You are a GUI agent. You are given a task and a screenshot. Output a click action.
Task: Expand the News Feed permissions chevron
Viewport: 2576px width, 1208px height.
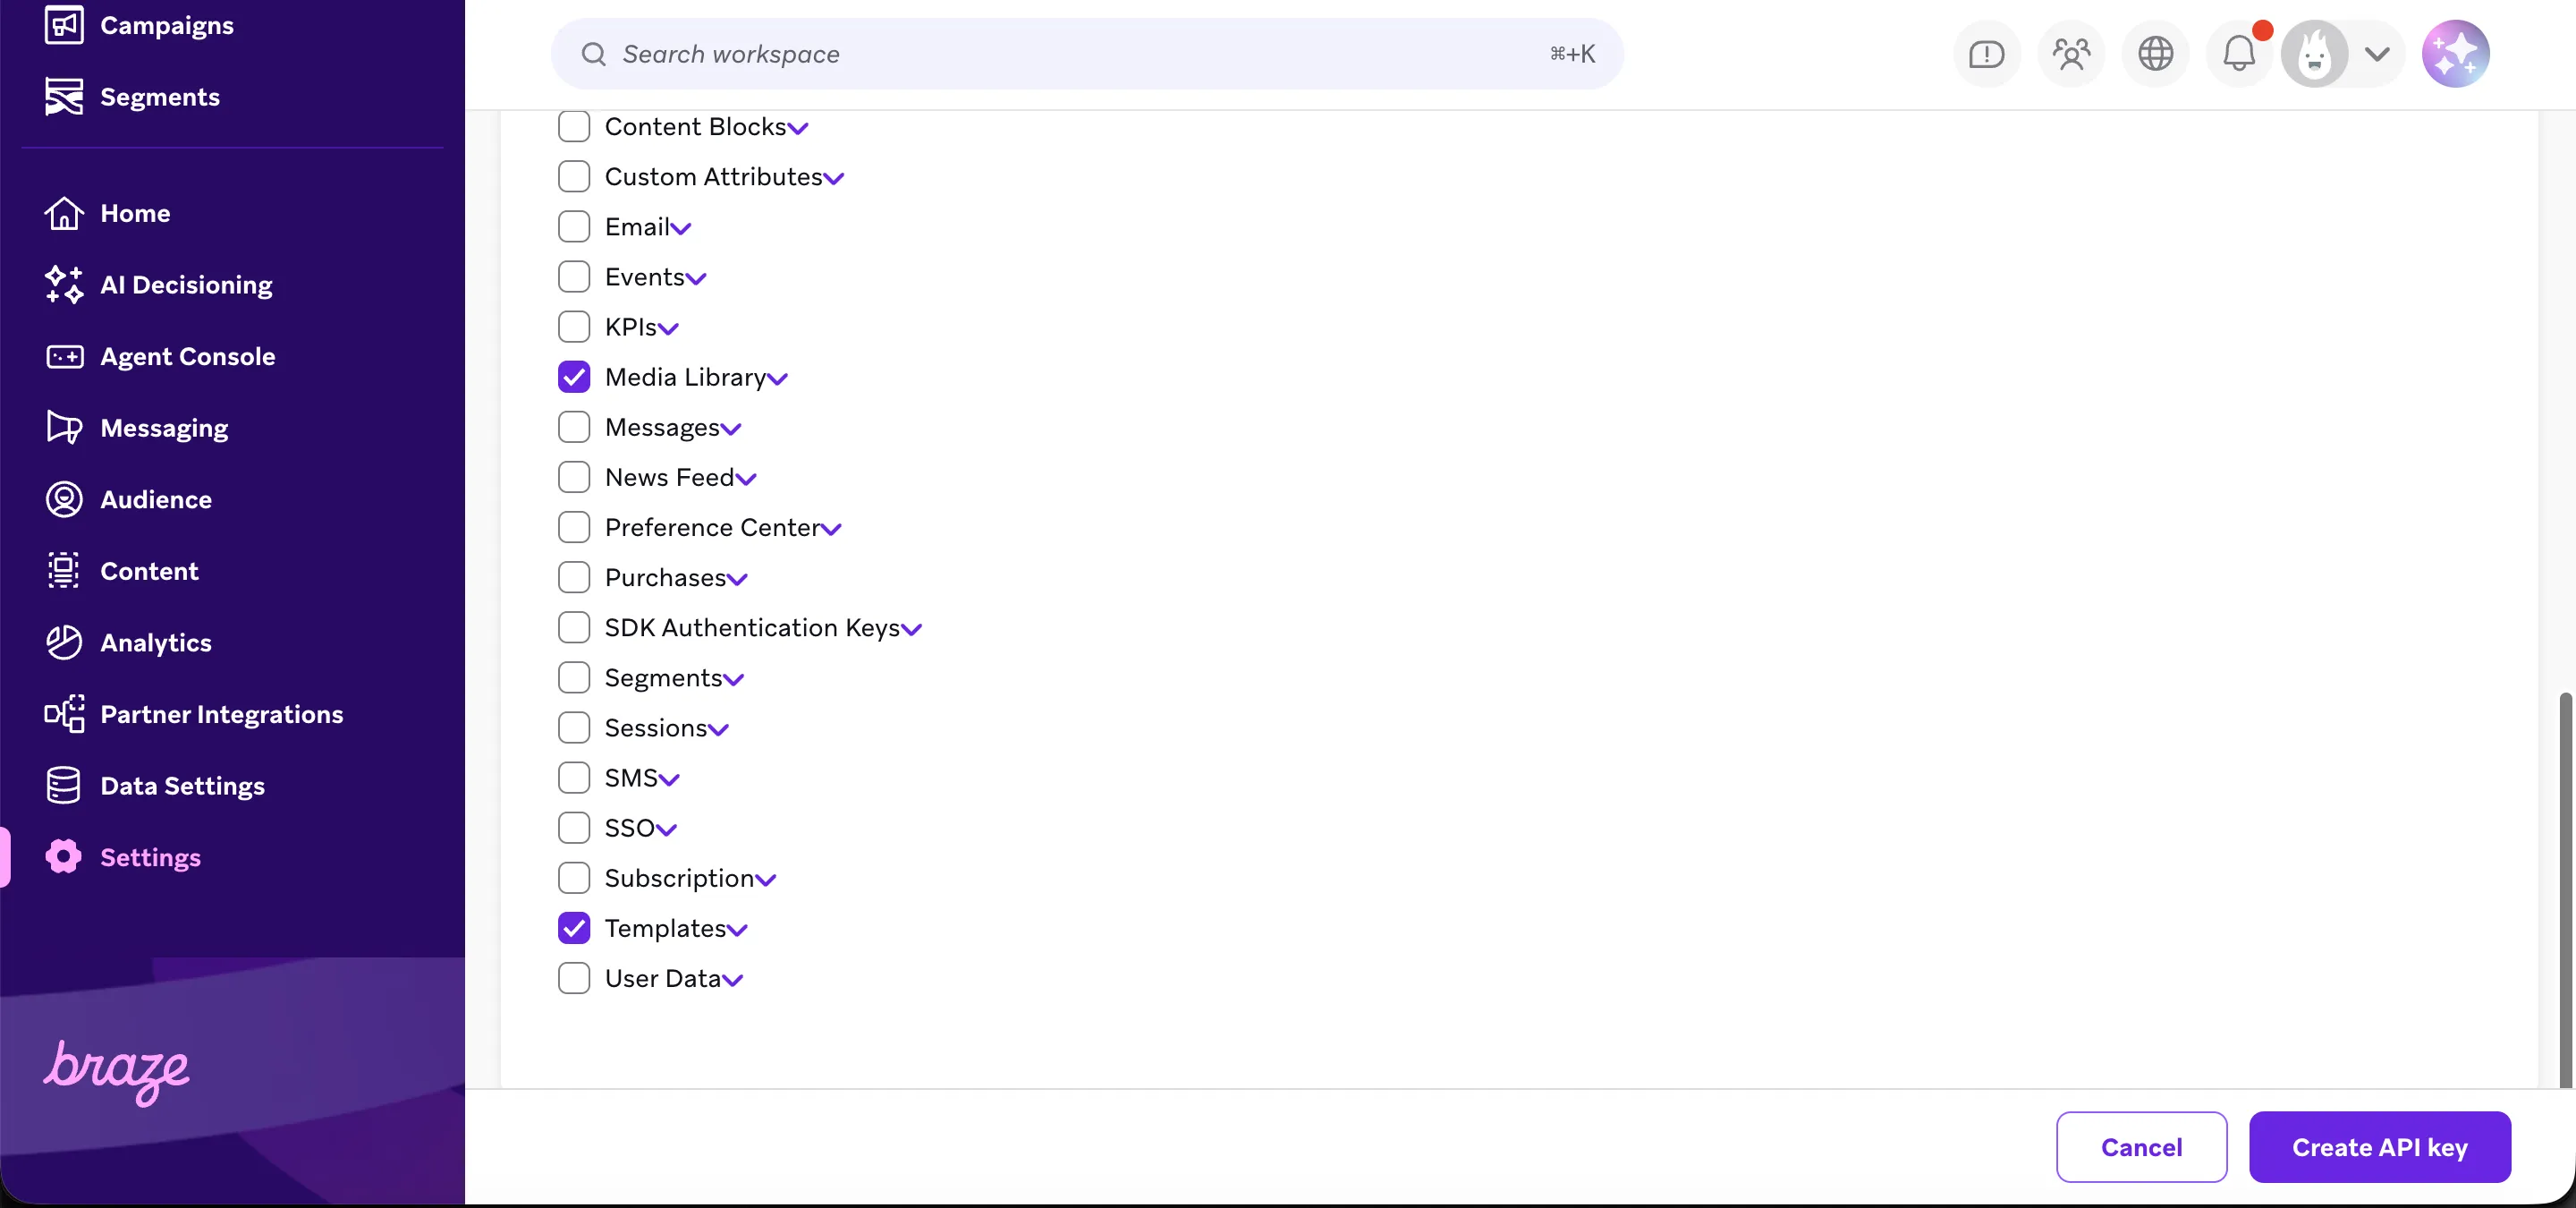click(x=746, y=480)
